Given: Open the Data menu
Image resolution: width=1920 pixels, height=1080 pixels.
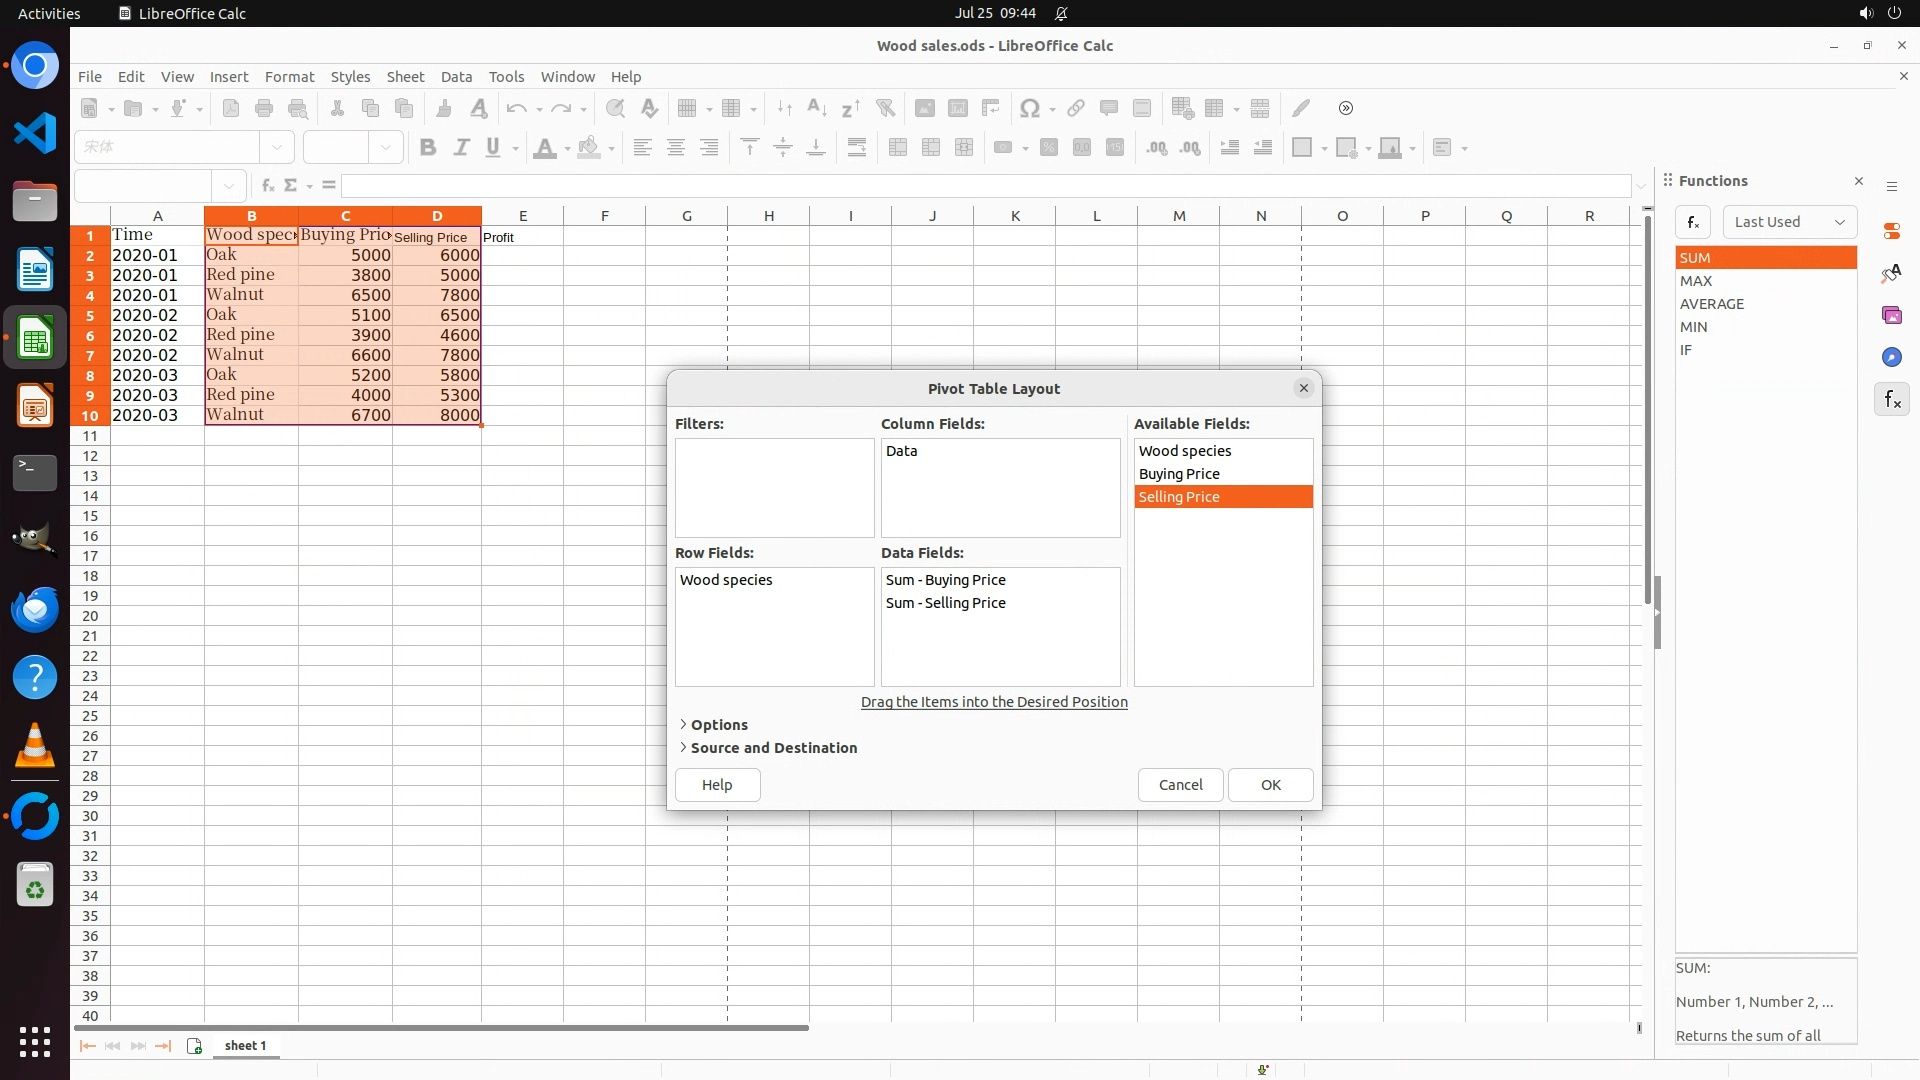Looking at the screenshot, I should 456,76.
